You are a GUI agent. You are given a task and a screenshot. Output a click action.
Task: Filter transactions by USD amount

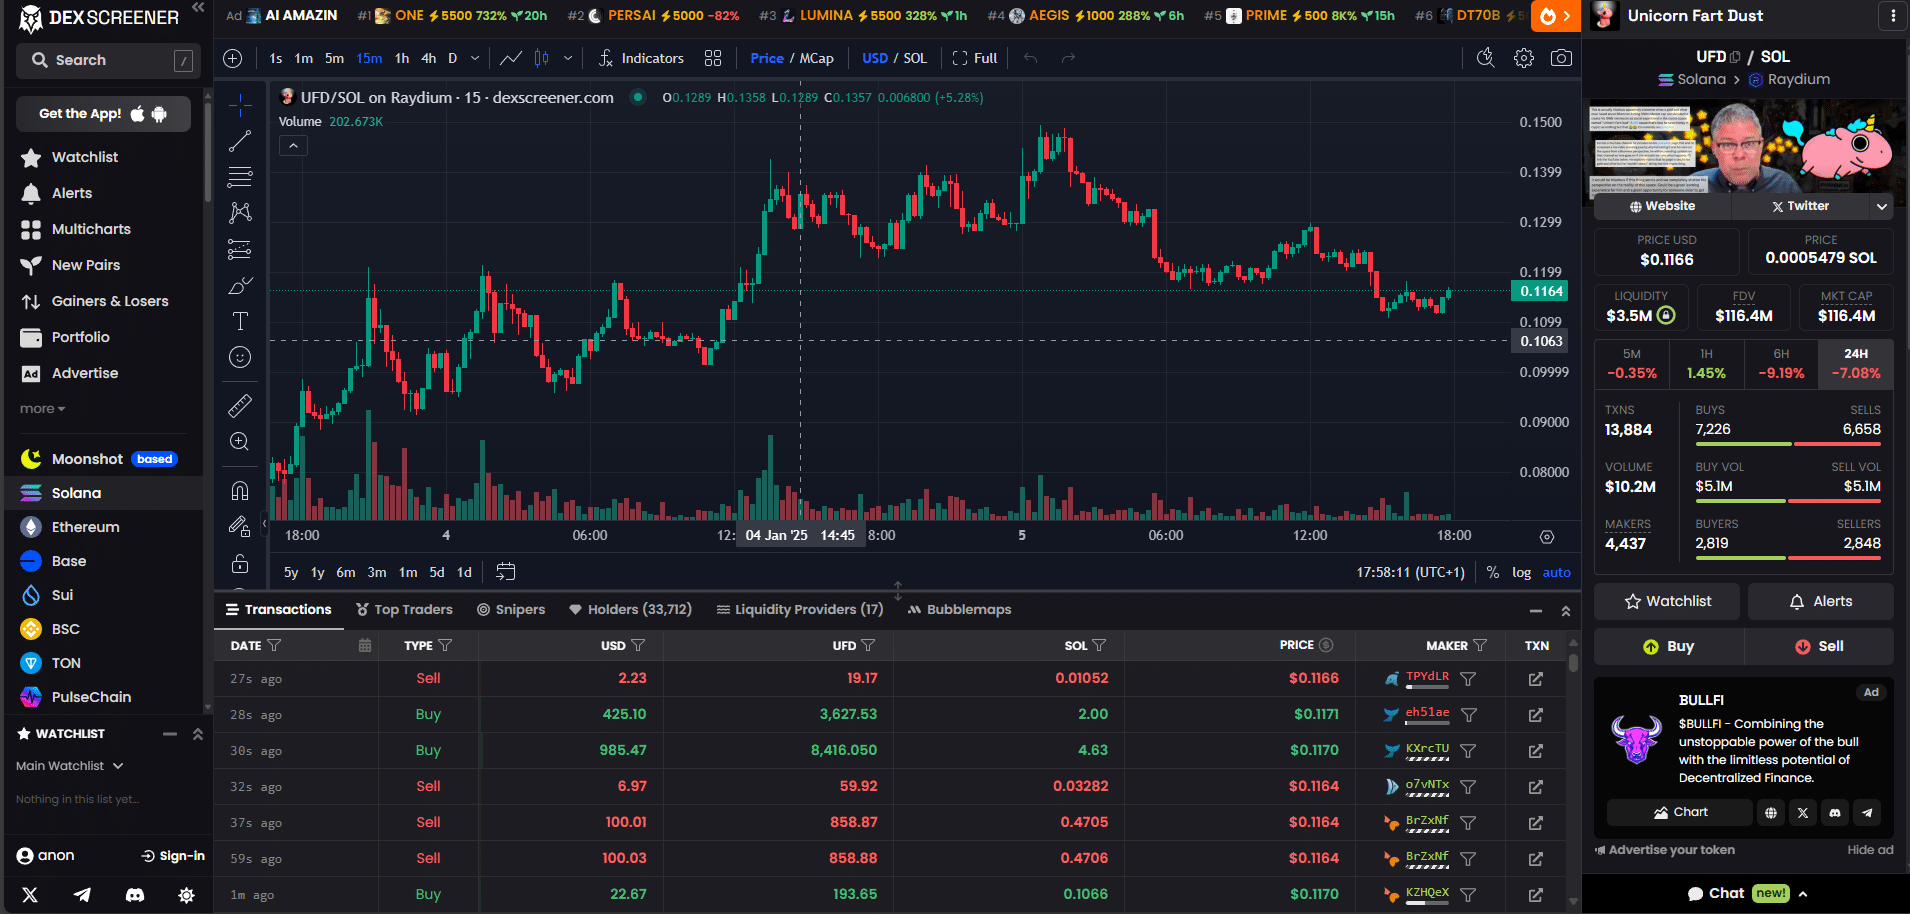point(639,645)
